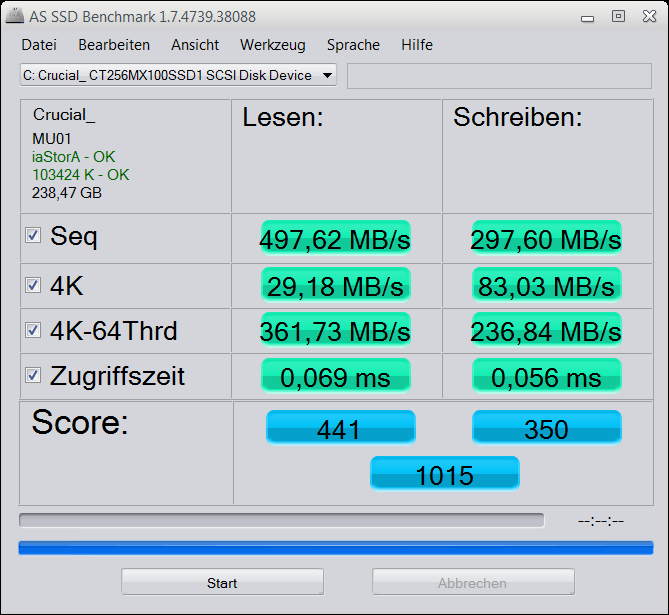Click the Score label
The height and width of the screenshot is (615, 669).
80,422
